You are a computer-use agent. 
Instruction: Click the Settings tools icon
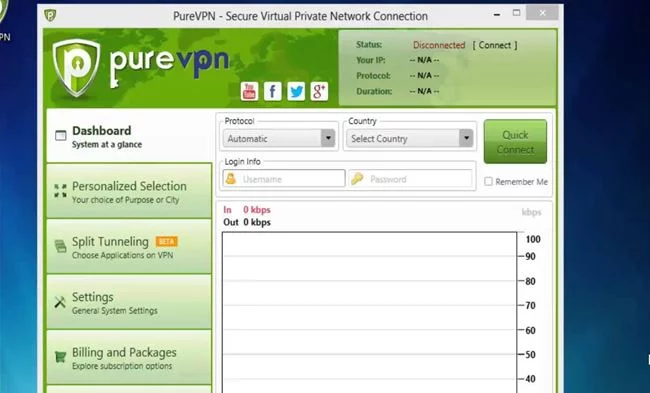(60, 302)
